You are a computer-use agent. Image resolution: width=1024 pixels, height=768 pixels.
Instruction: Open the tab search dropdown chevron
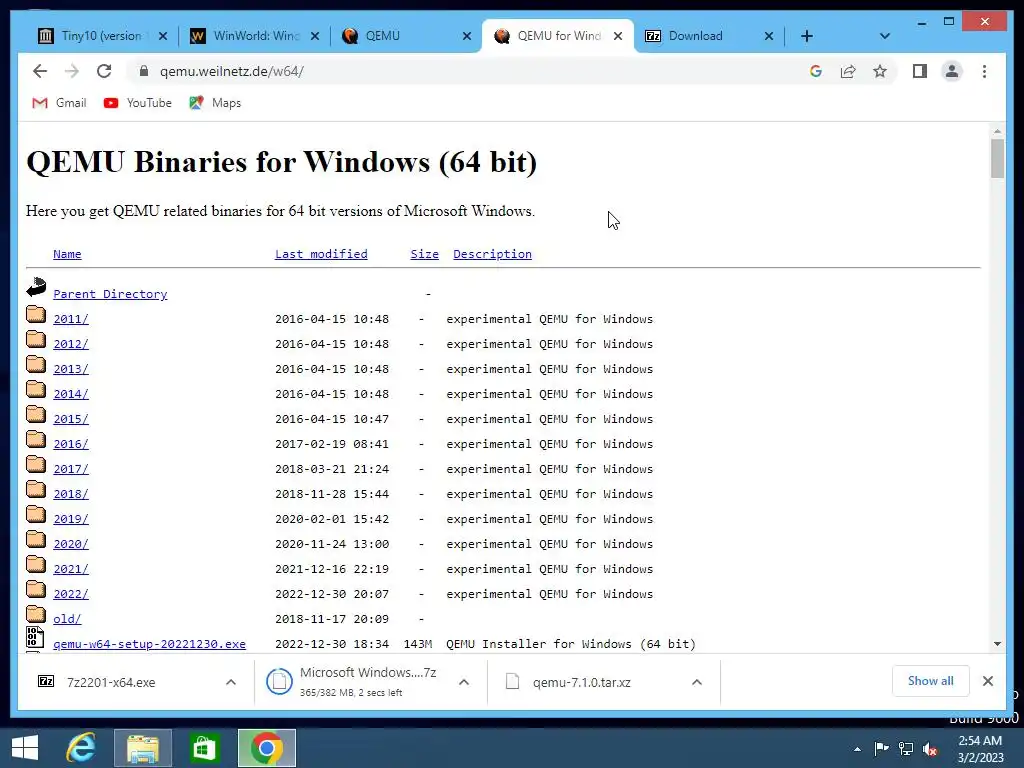click(885, 36)
